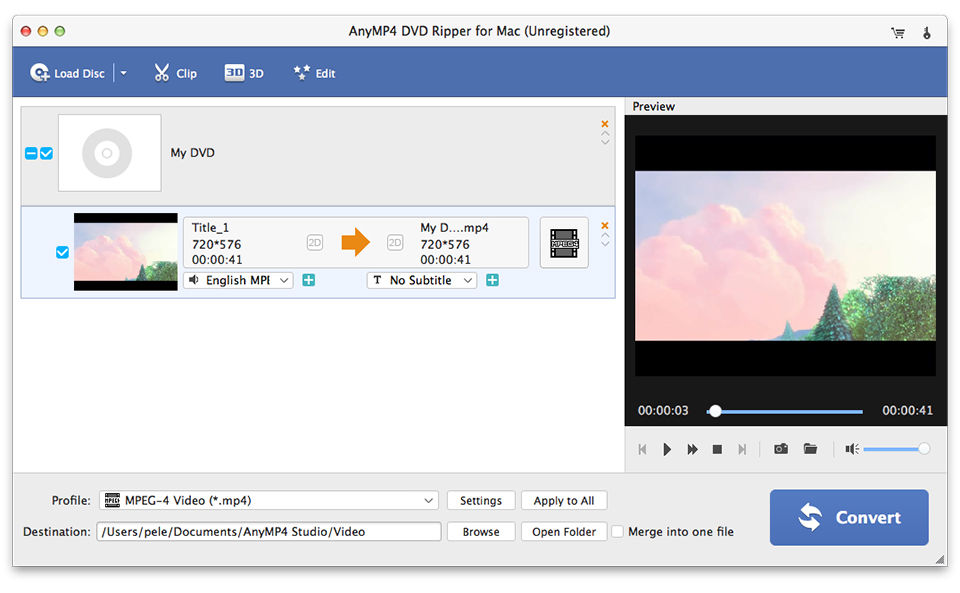The image size is (960, 593).
Task: Click the Load Disc icon
Action: pos(40,73)
